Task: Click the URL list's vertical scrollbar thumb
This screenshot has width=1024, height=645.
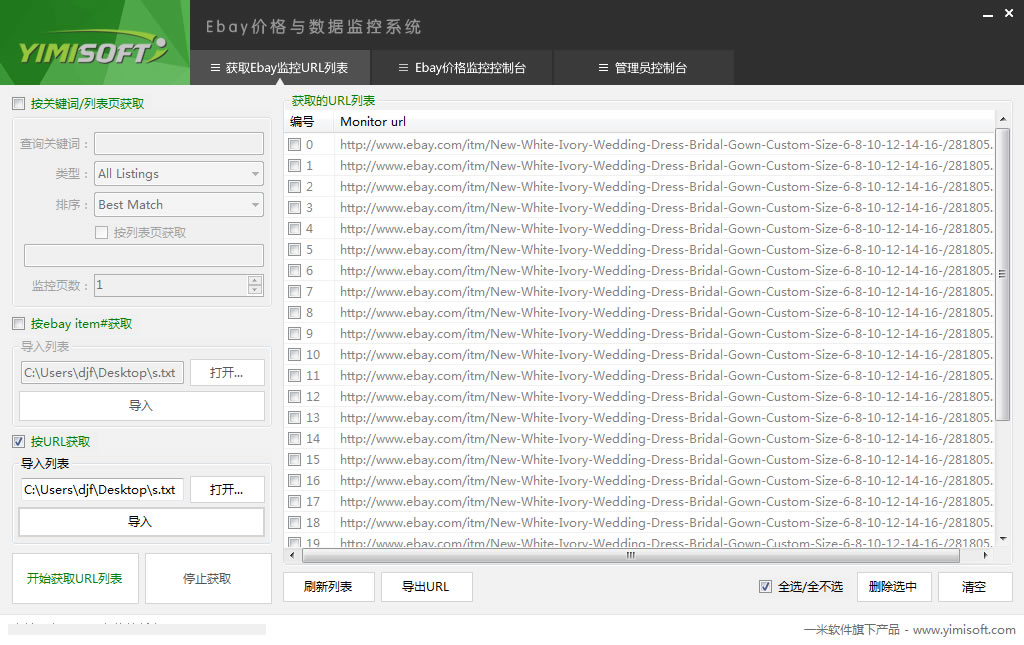Action: pos(1002,274)
